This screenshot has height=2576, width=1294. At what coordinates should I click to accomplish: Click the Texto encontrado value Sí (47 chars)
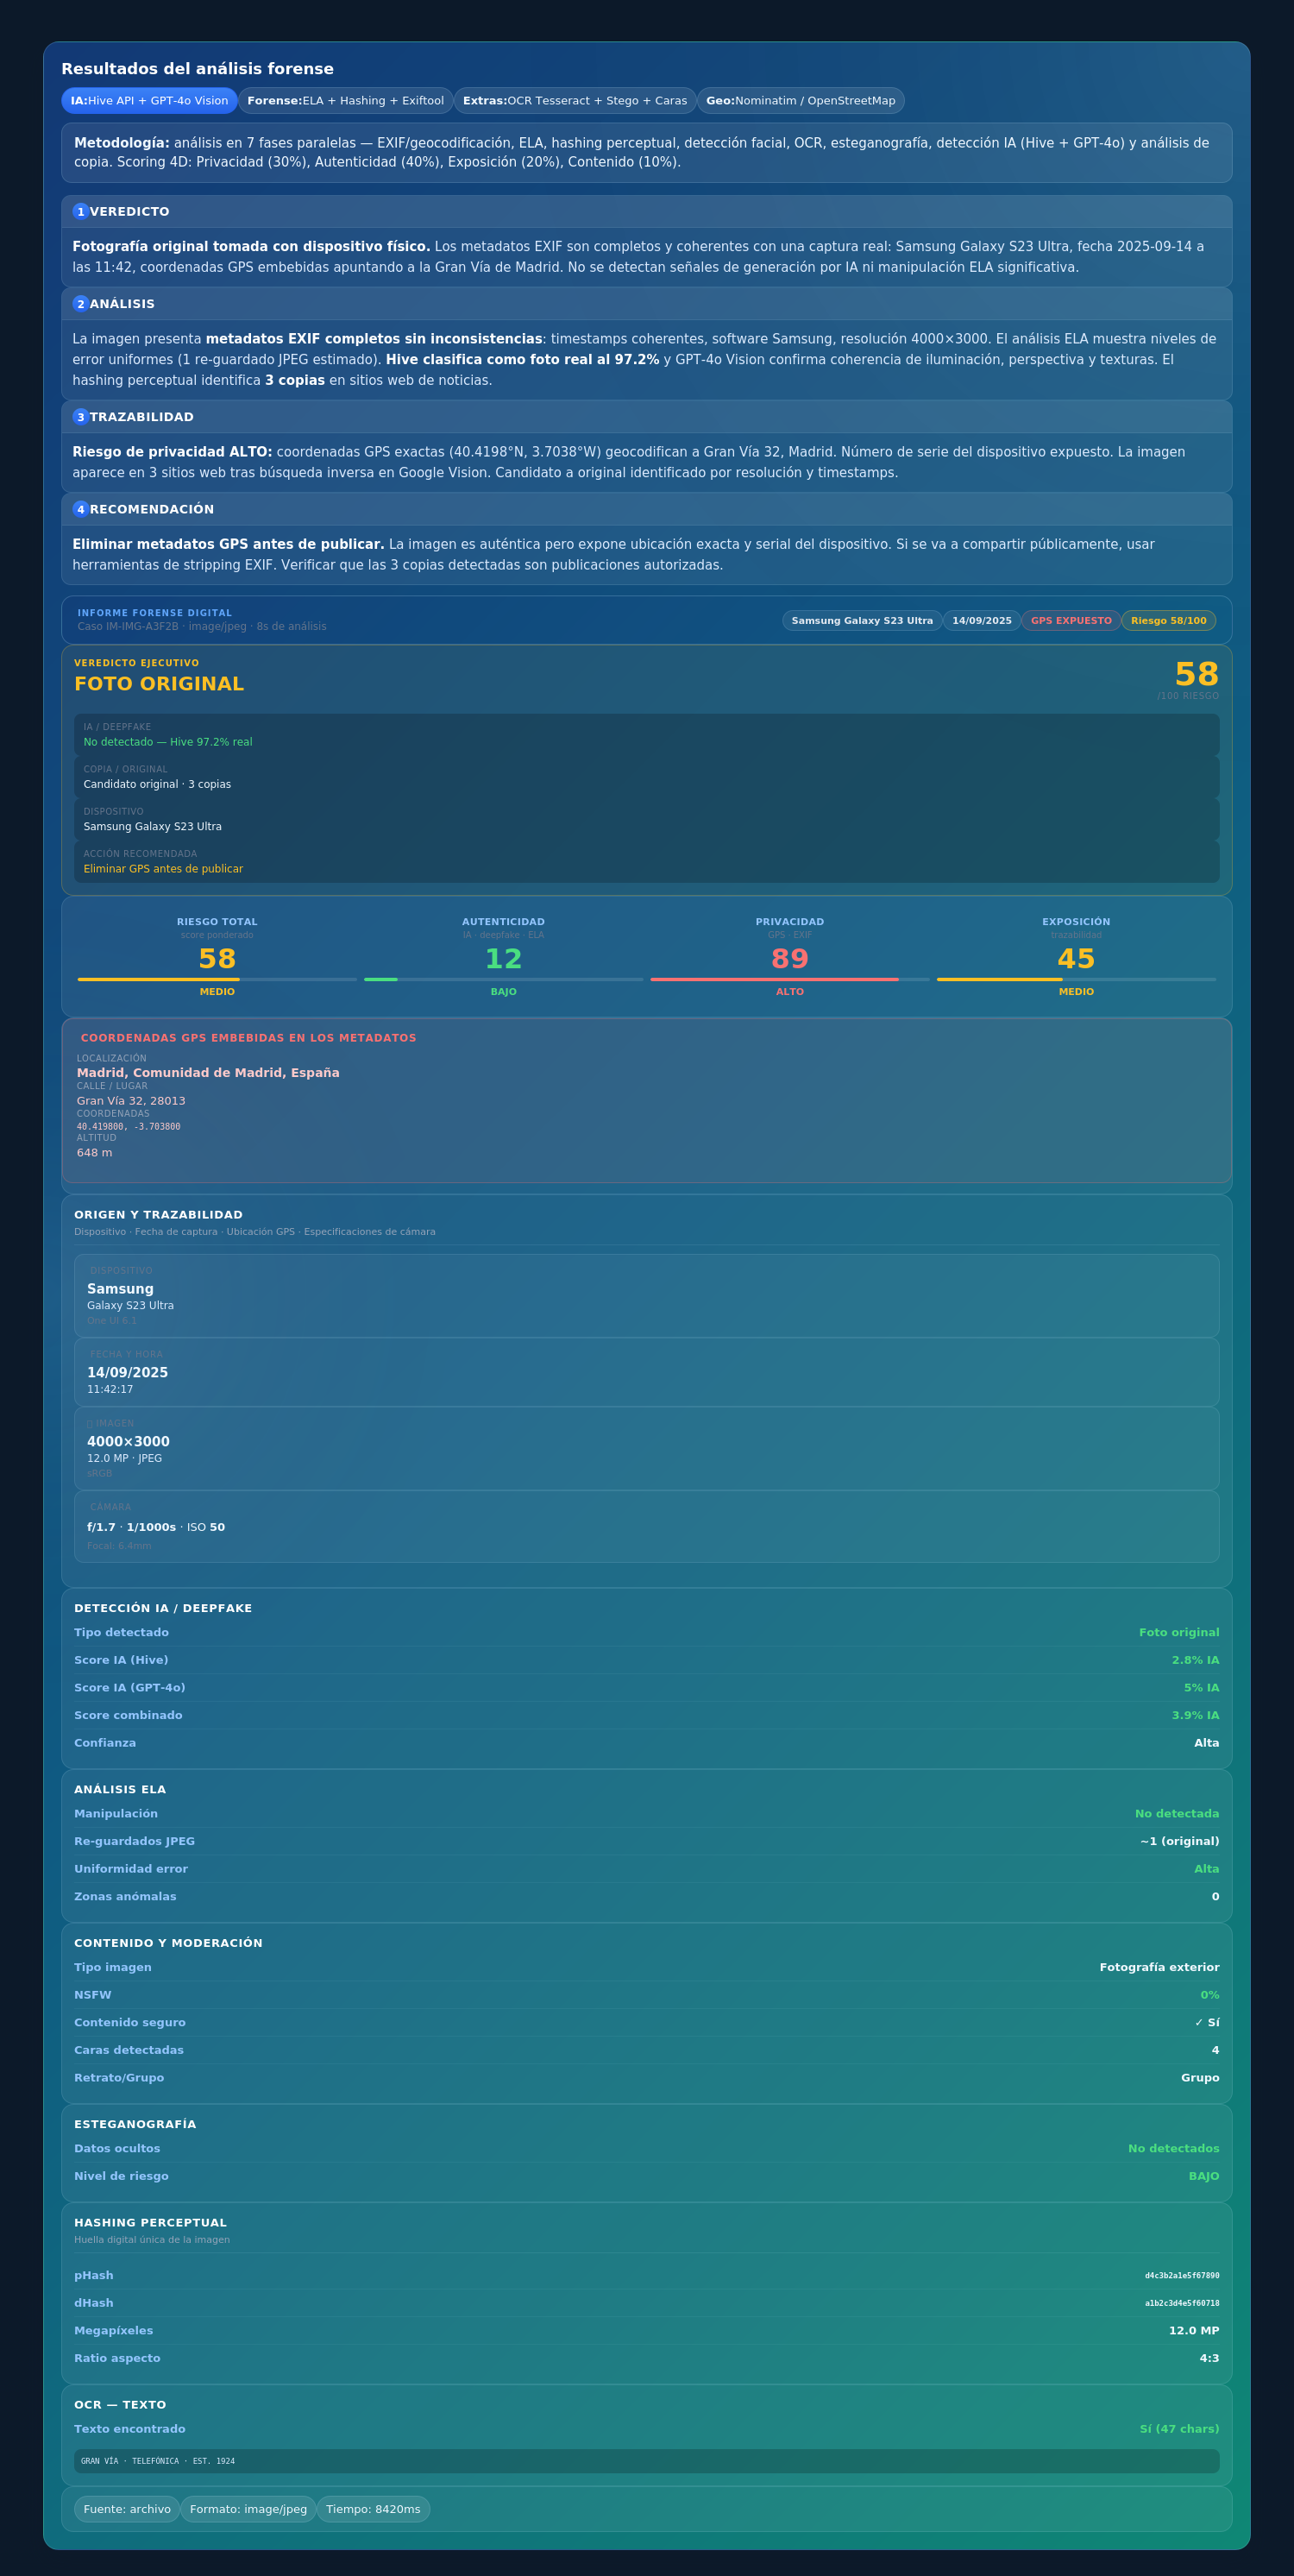[x=1179, y=2429]
